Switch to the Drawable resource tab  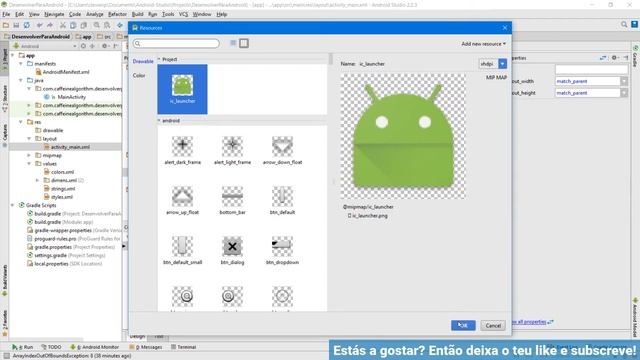tap(143, 61)
